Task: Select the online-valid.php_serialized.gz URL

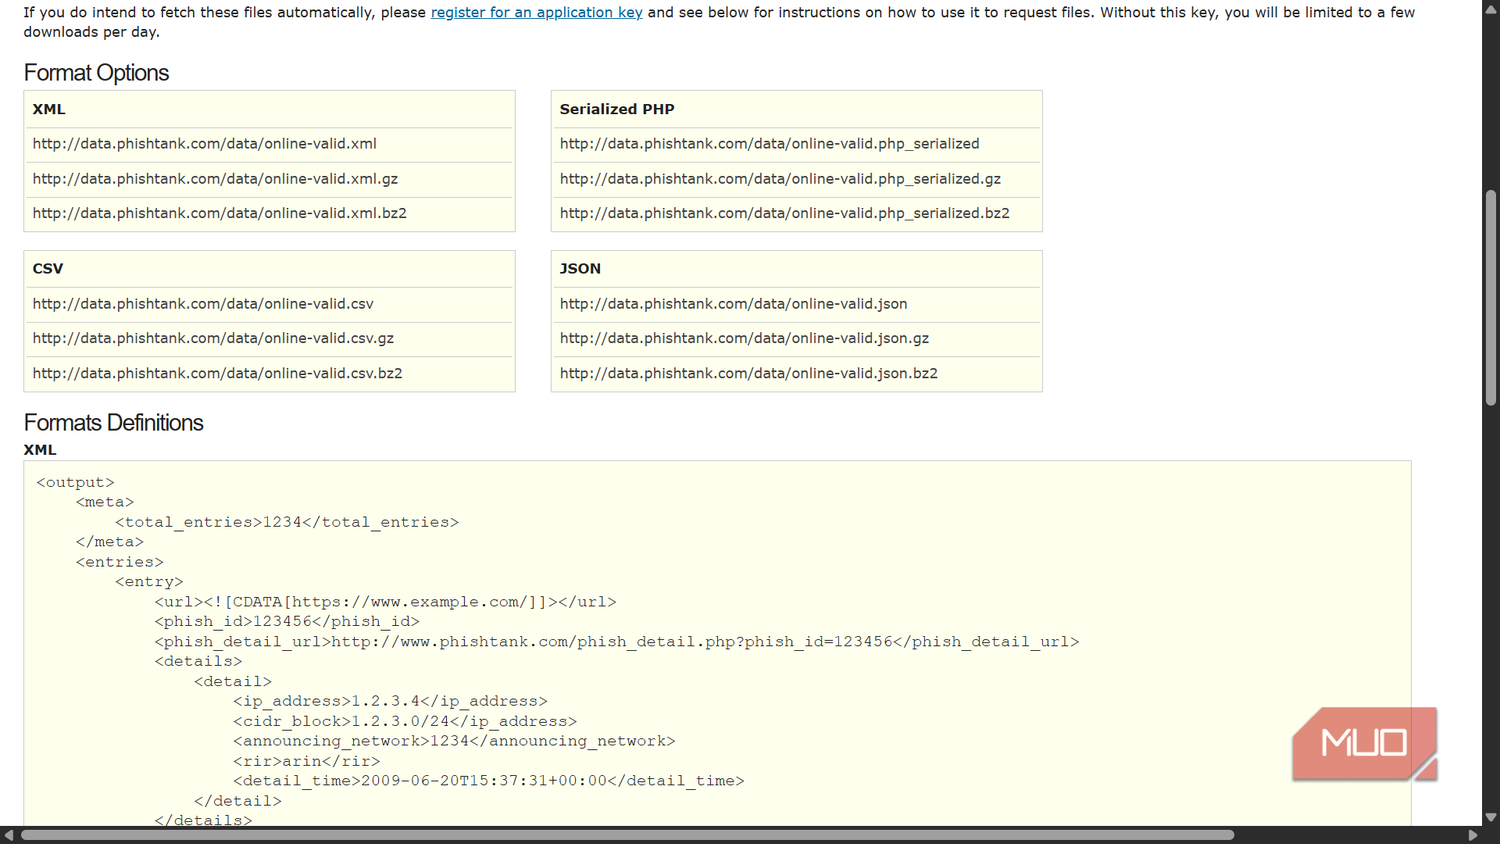Action: pyautogui.click(x=780, y=179)
